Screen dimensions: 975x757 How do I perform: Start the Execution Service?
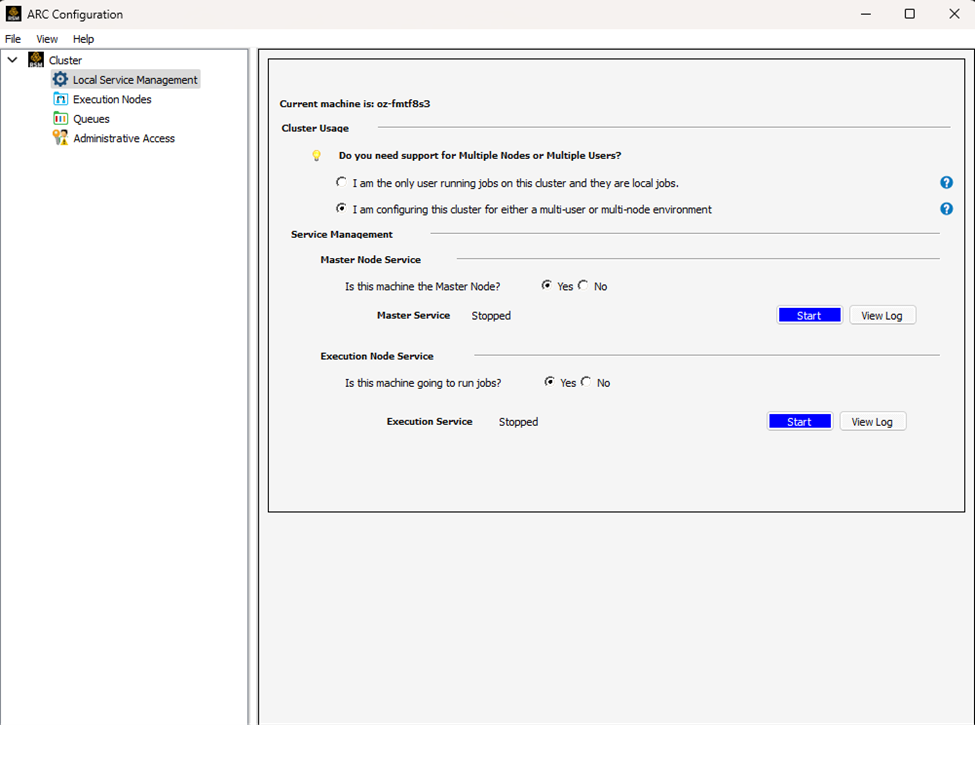point(799,421)
